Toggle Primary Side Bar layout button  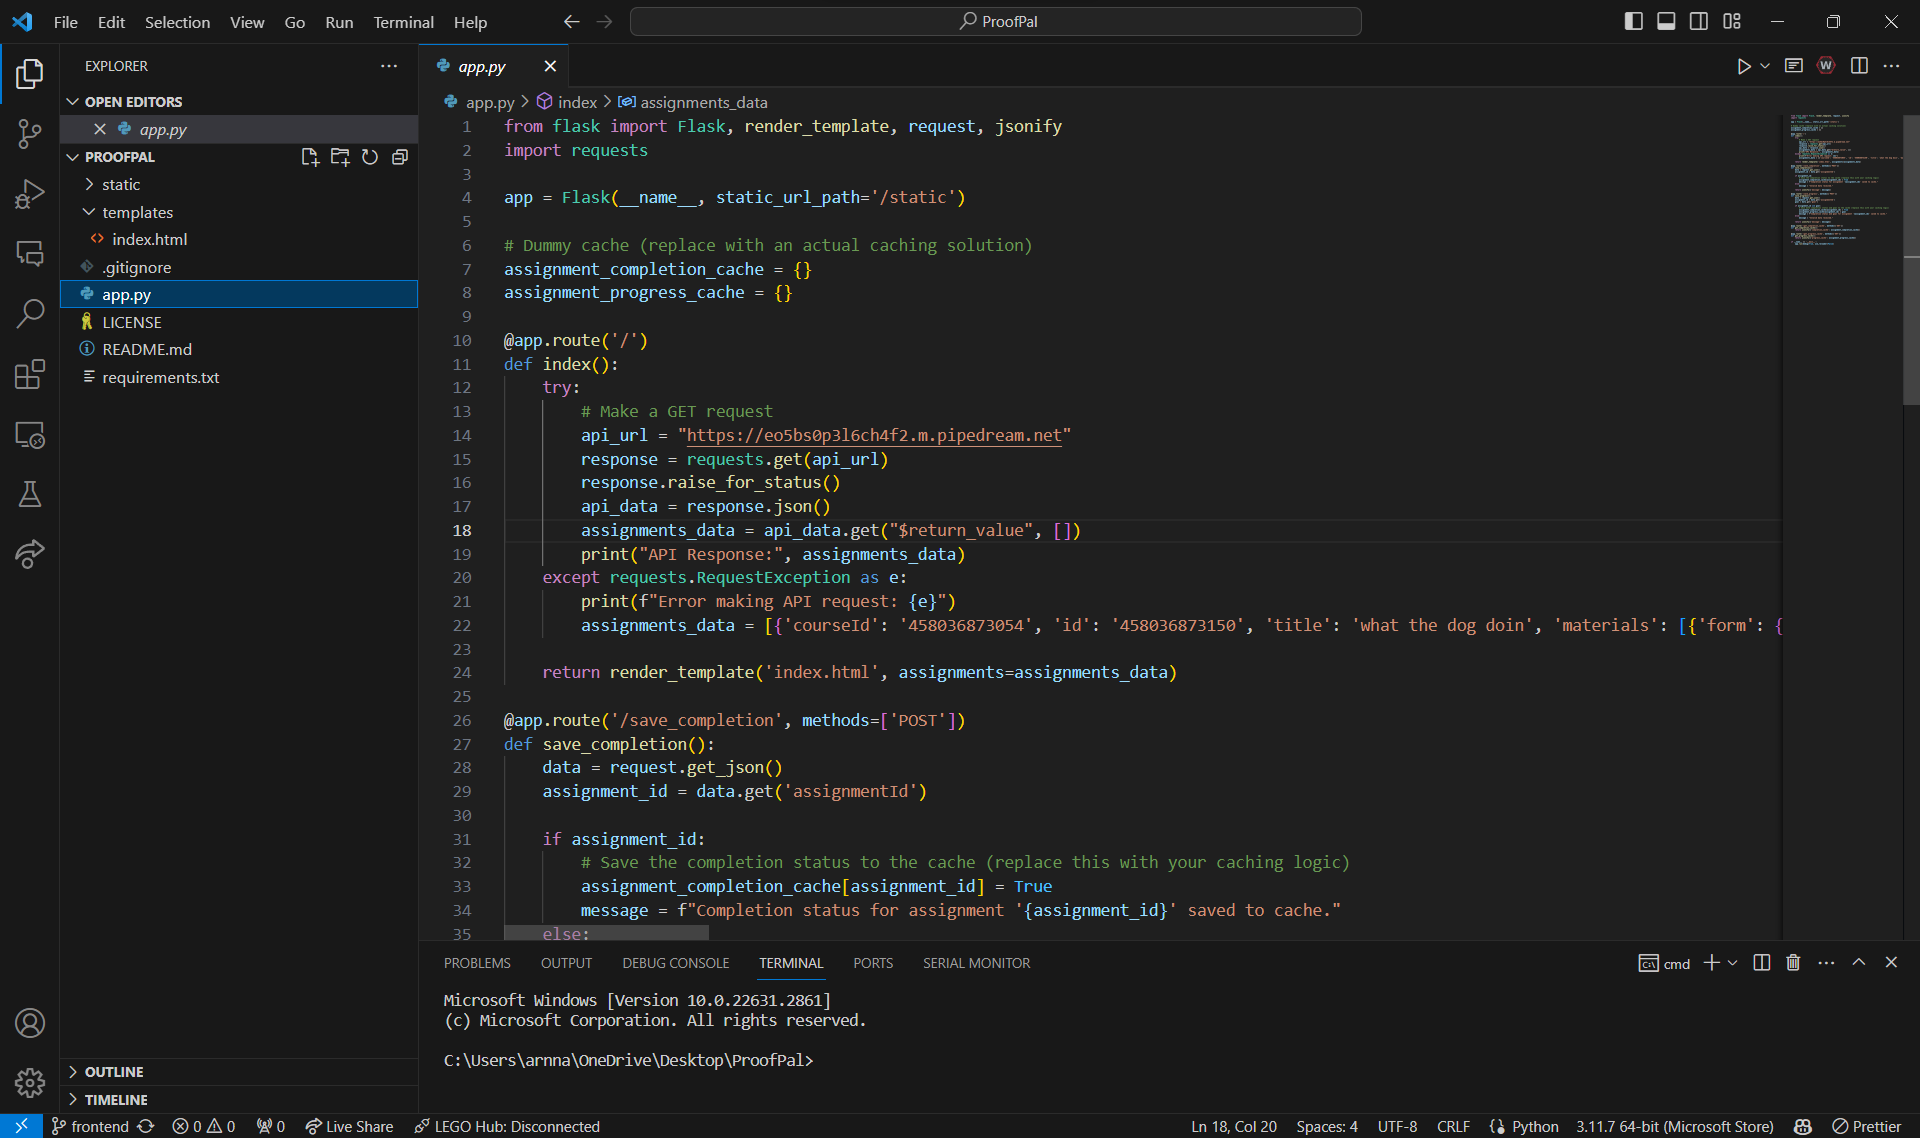coord(1633,21)
